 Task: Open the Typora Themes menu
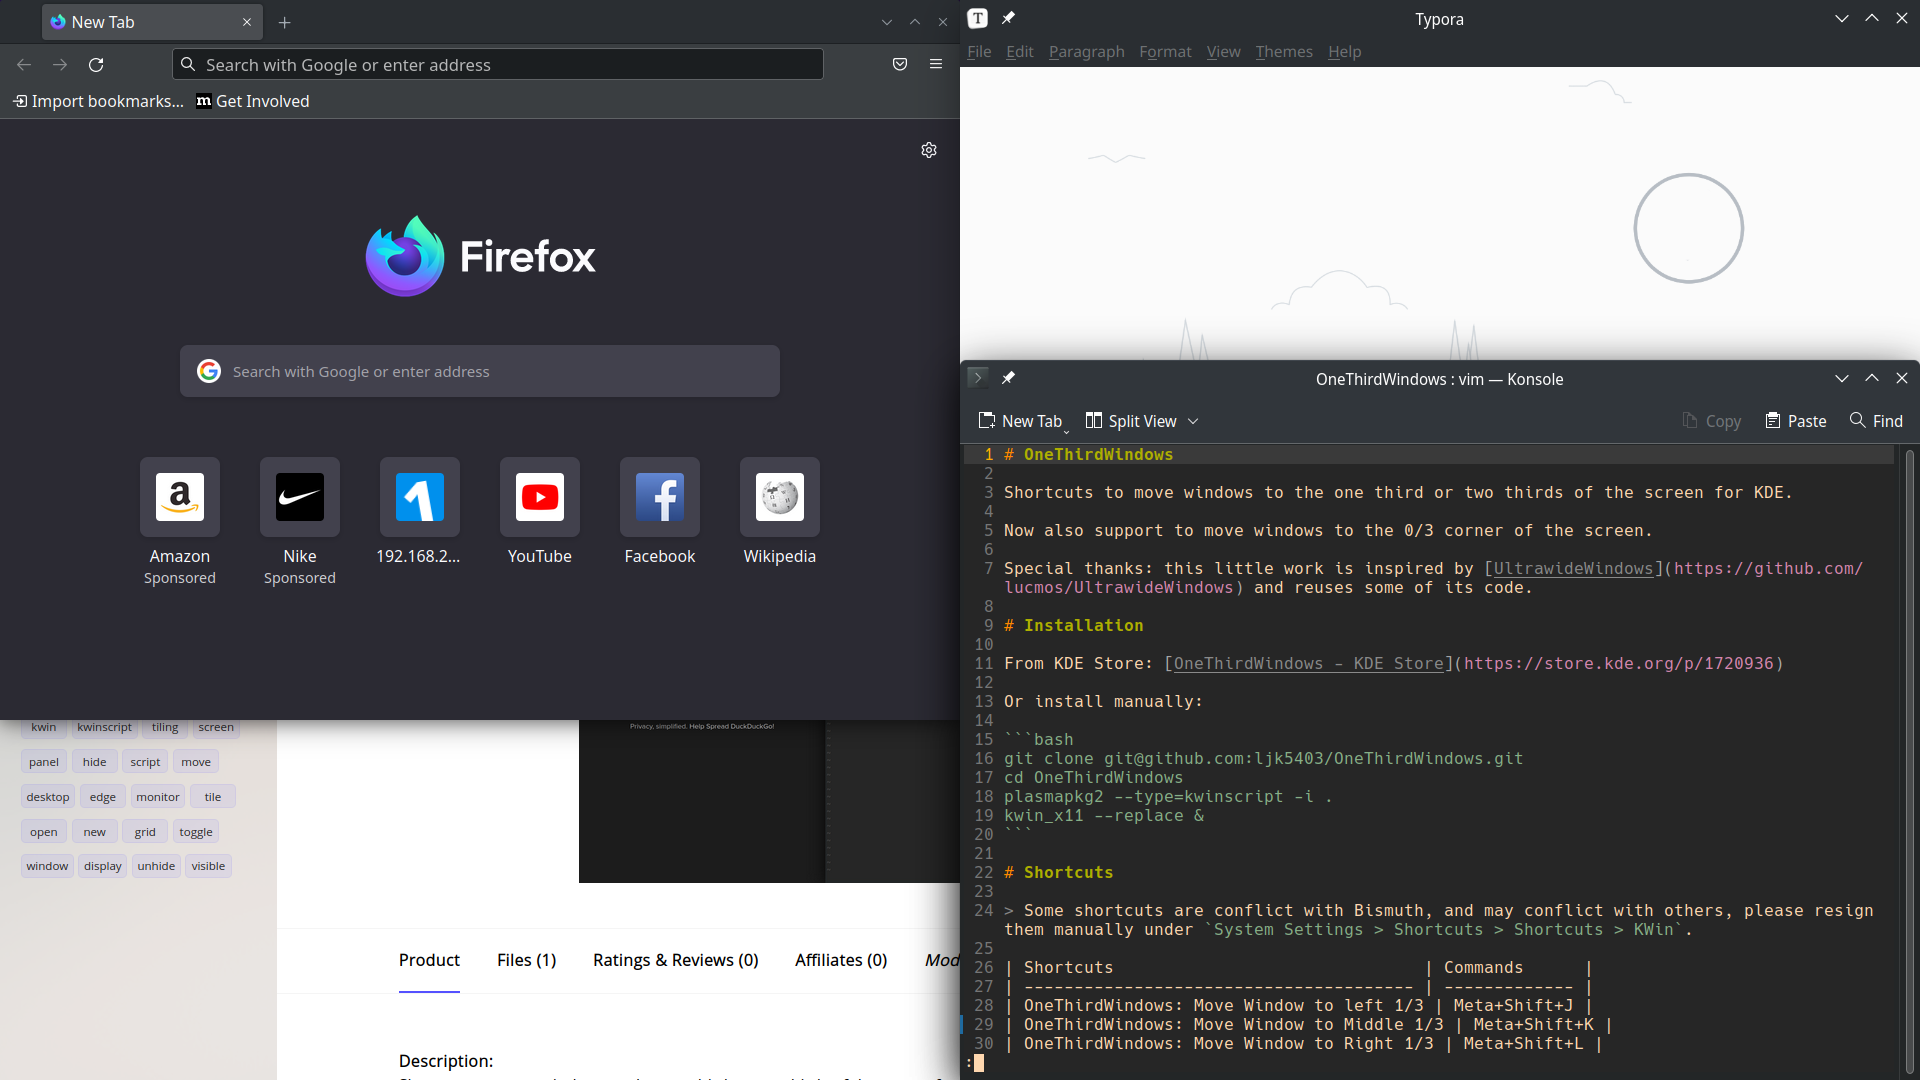pyautogui.click(x=1284, y=52)
